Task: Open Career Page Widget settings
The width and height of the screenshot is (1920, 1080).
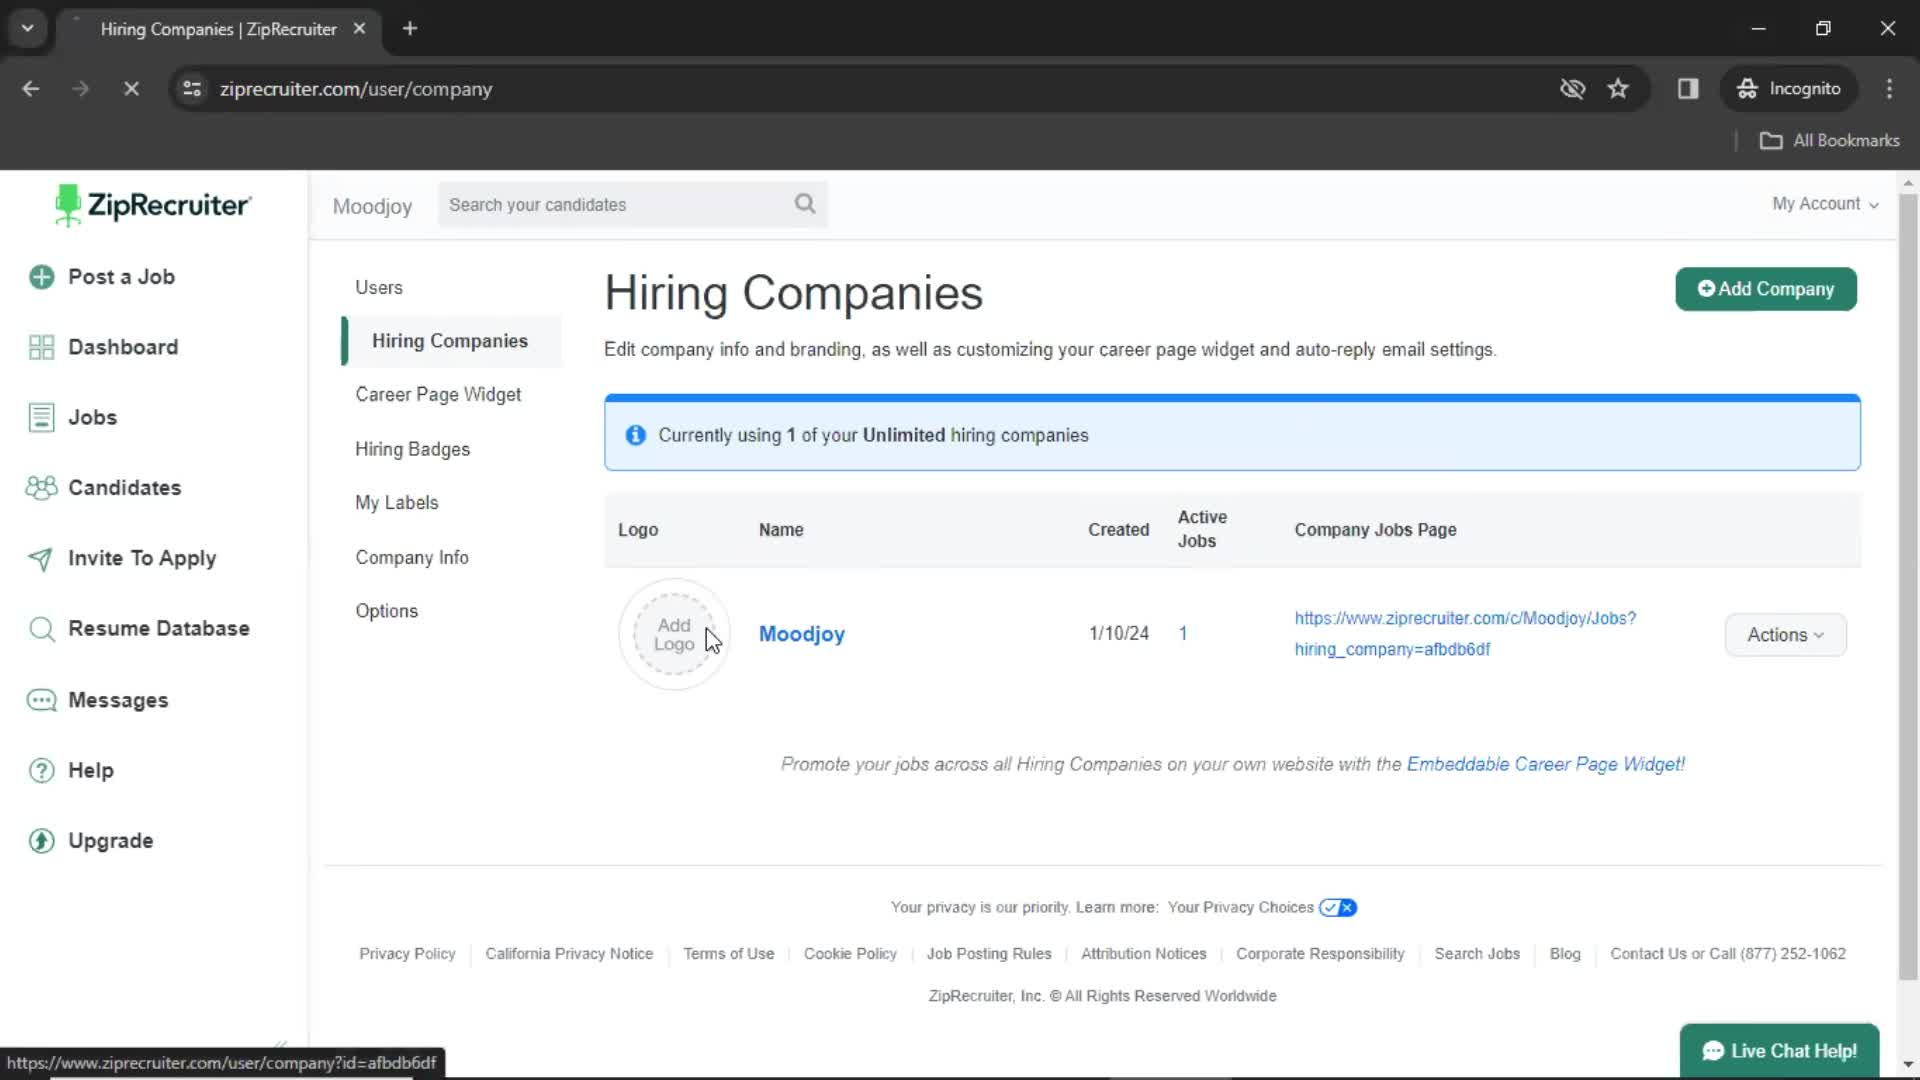Action: (438, 395)
